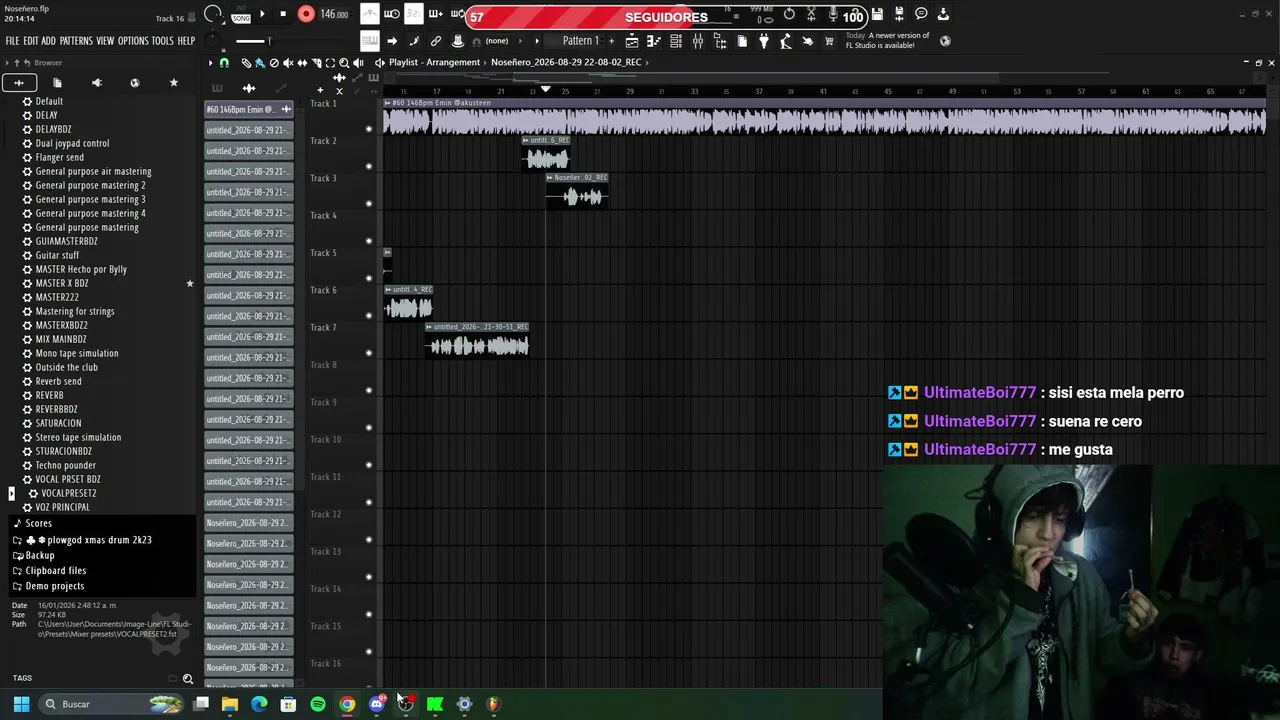
Task: Select the Paint brush tool in playlist
Action: tap(260, 63)
